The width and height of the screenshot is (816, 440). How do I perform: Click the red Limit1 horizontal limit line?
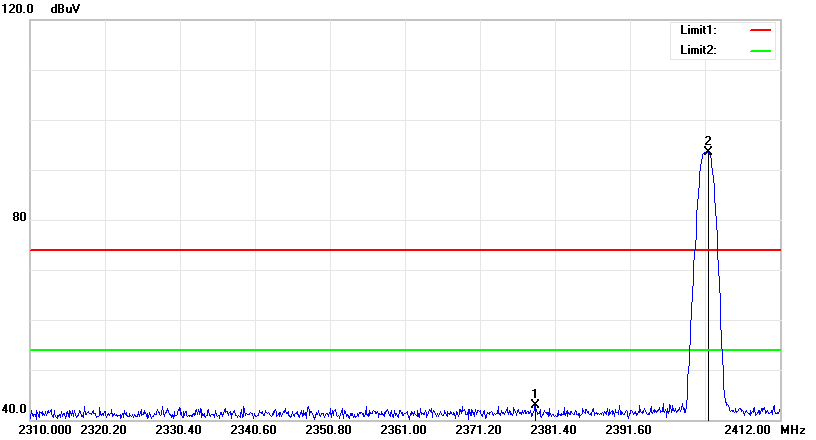[405, 250]
